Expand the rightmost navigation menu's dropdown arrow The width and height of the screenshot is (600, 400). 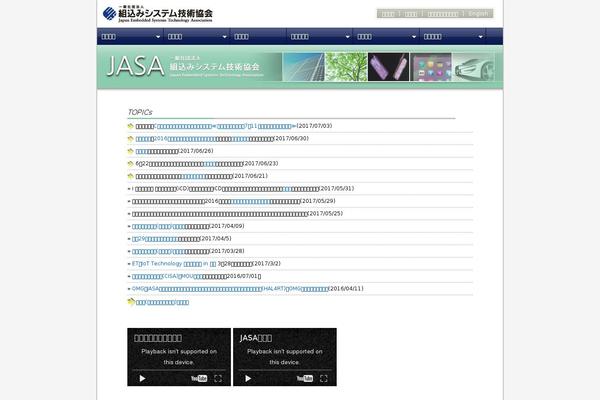point(481,37)
